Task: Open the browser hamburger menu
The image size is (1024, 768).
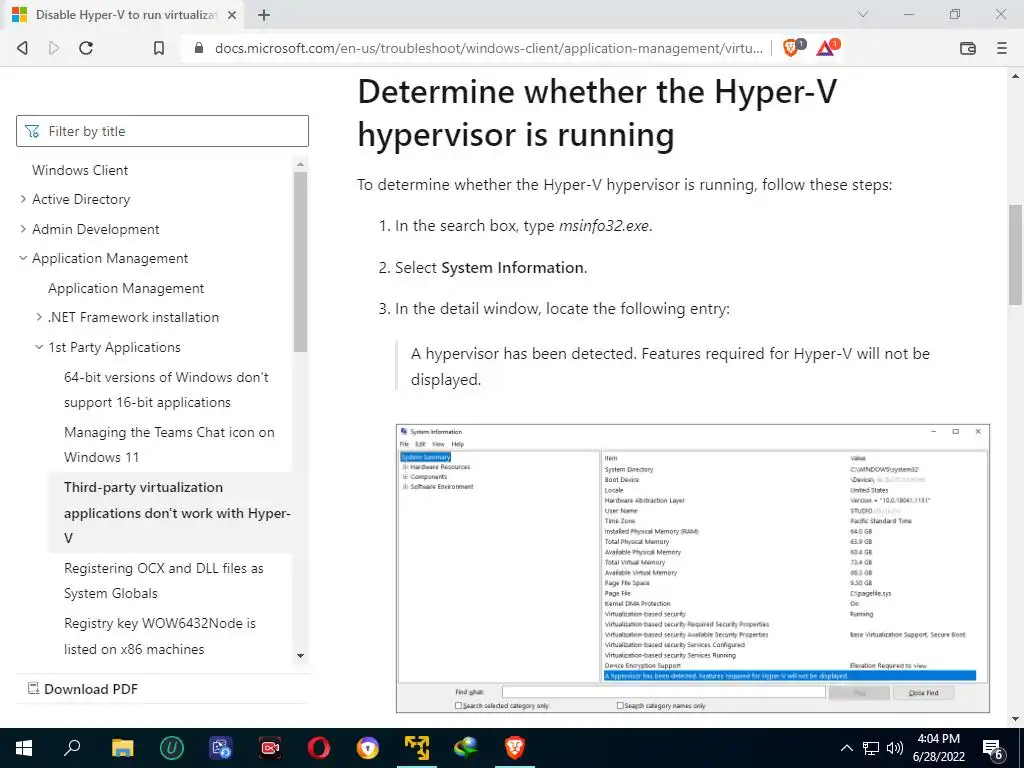Action: (1002, 48)
